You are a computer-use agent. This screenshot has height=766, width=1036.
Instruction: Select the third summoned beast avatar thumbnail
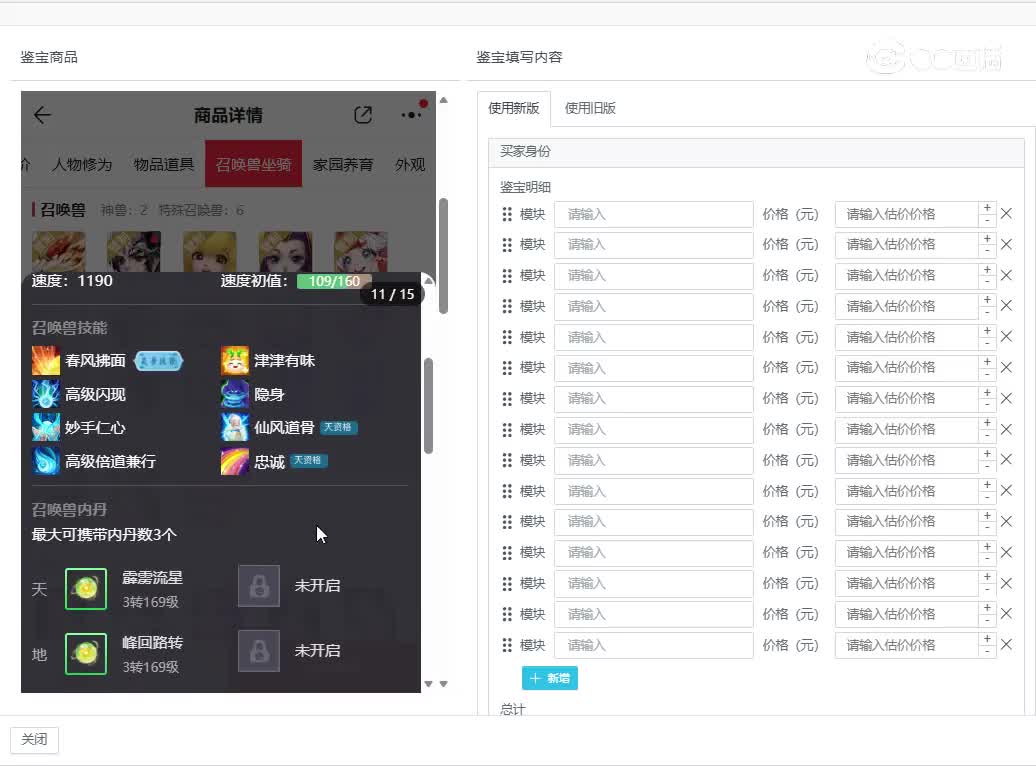coord(210,251)
